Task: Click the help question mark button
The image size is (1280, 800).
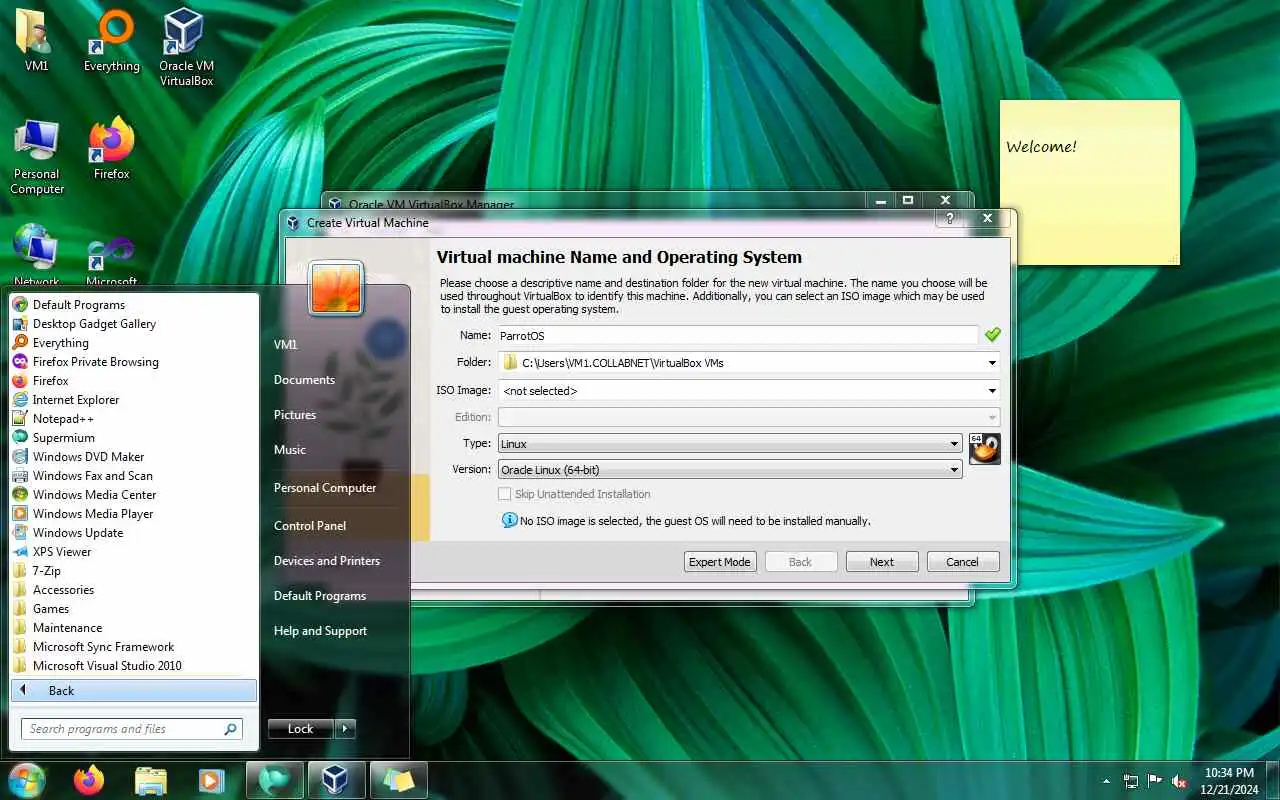Action: tap(949, 218)
